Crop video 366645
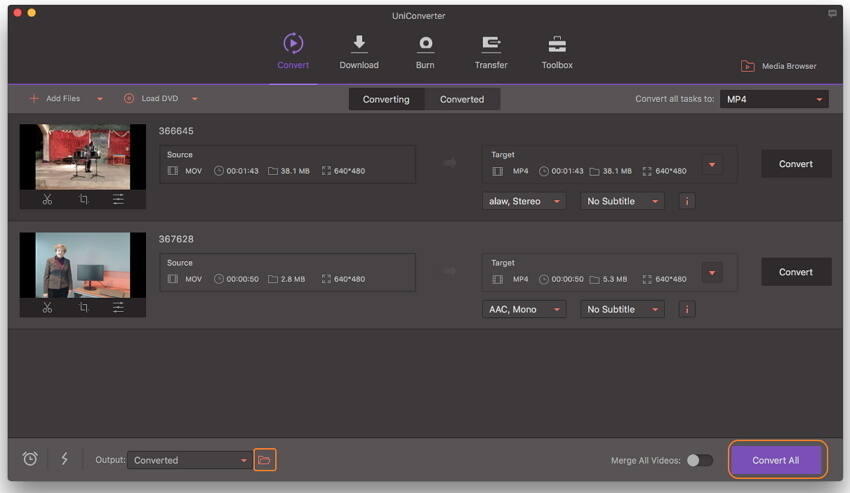 point(83,200)
